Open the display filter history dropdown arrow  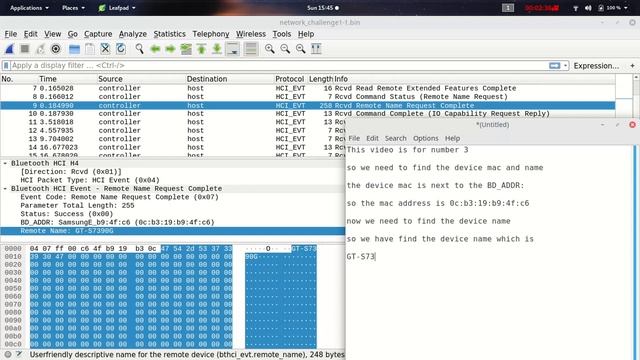565,65
